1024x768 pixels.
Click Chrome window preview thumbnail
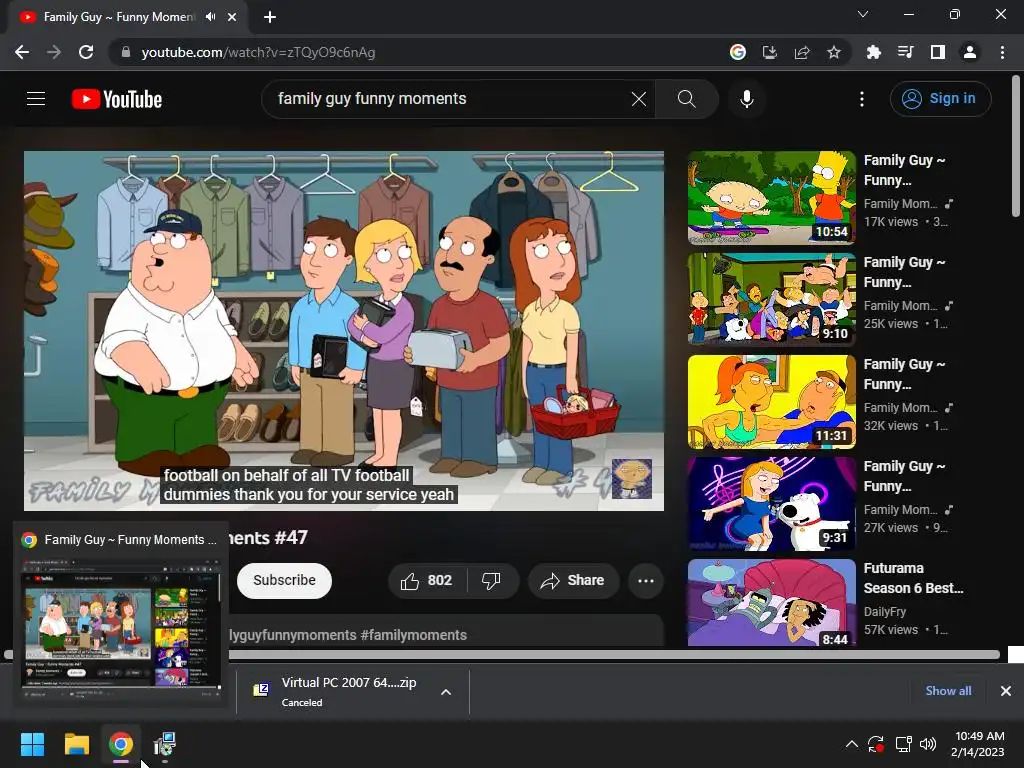(121, 622)
